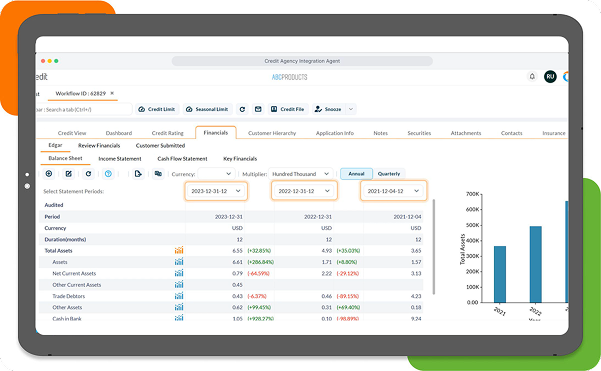
Task: Switch to Quarterly period toggle
Action: tap(389, 174)
